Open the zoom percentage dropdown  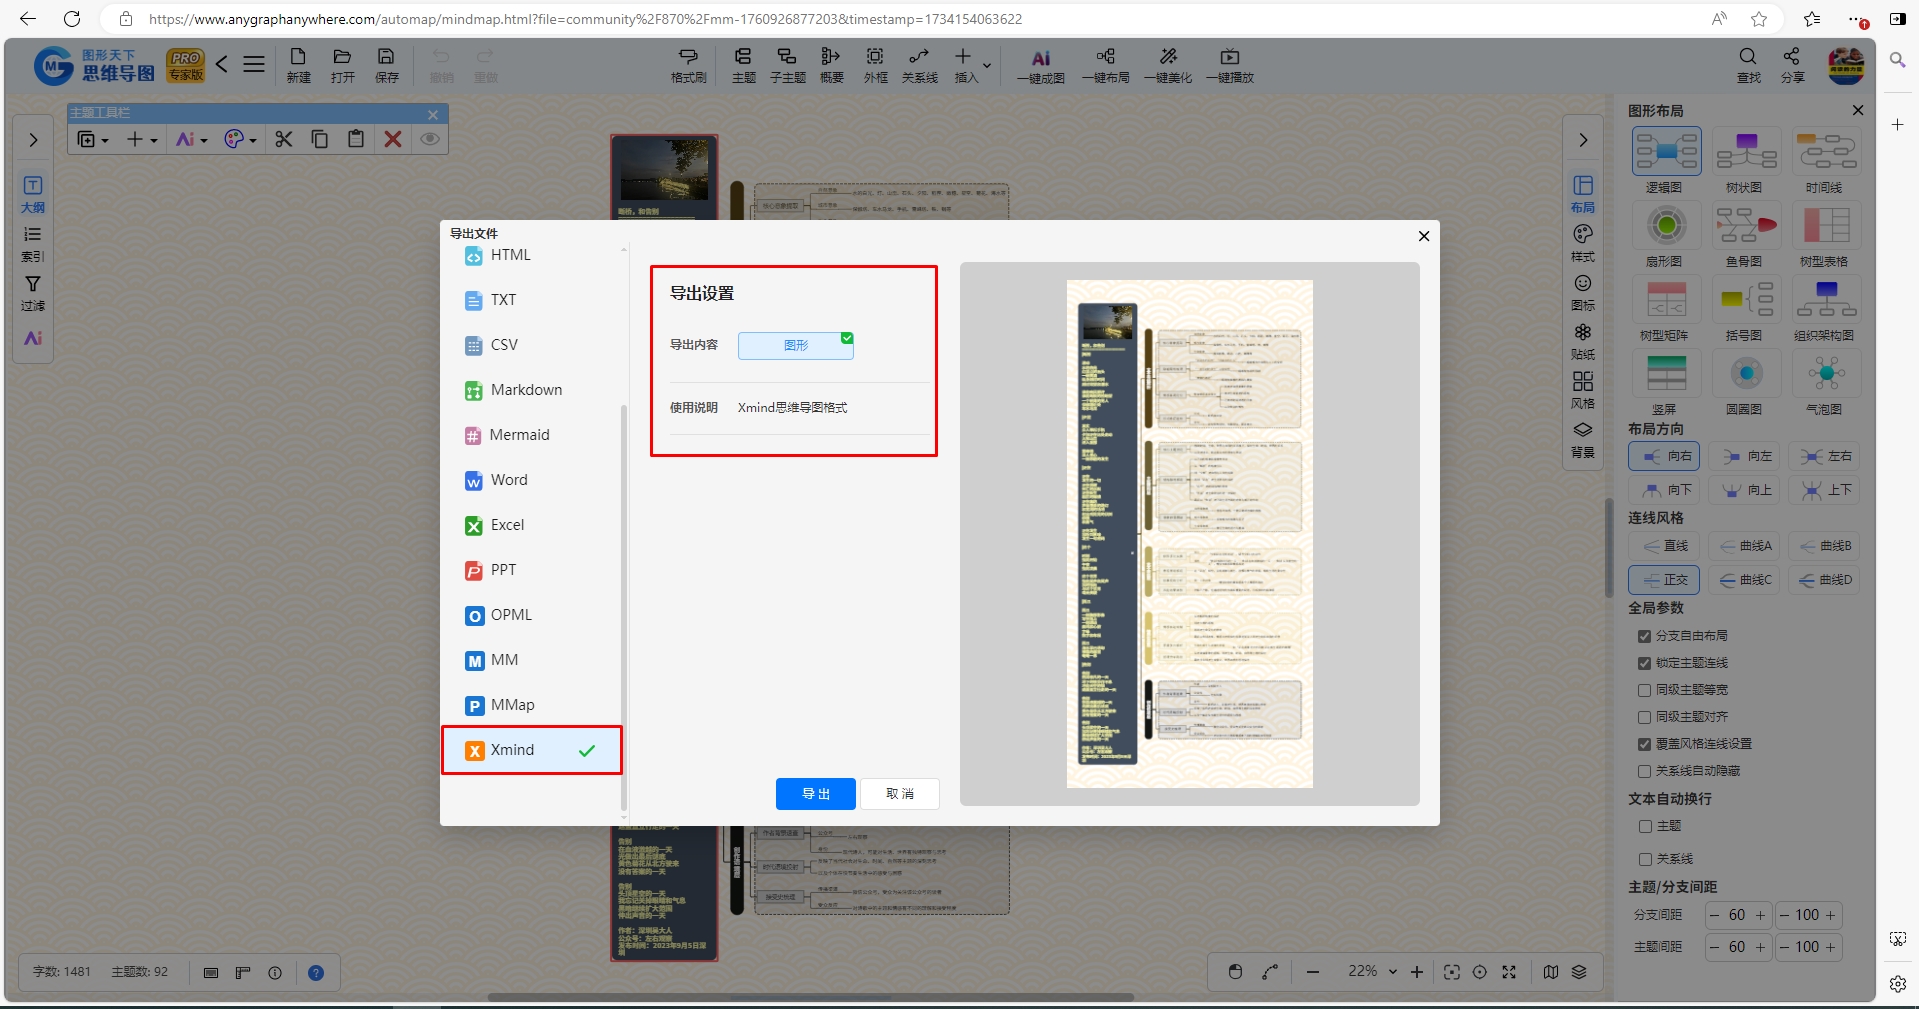click(x=1393, y=972)
